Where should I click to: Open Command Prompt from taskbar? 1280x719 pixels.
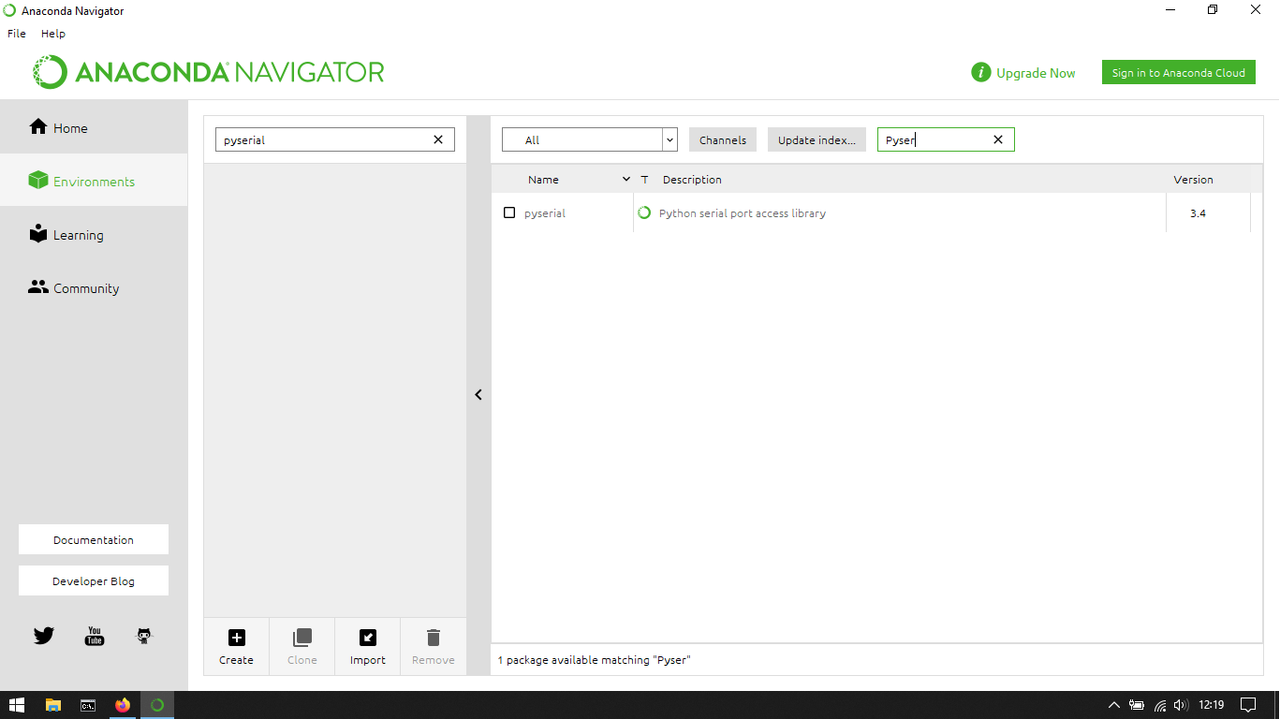(x=88, y=705)
